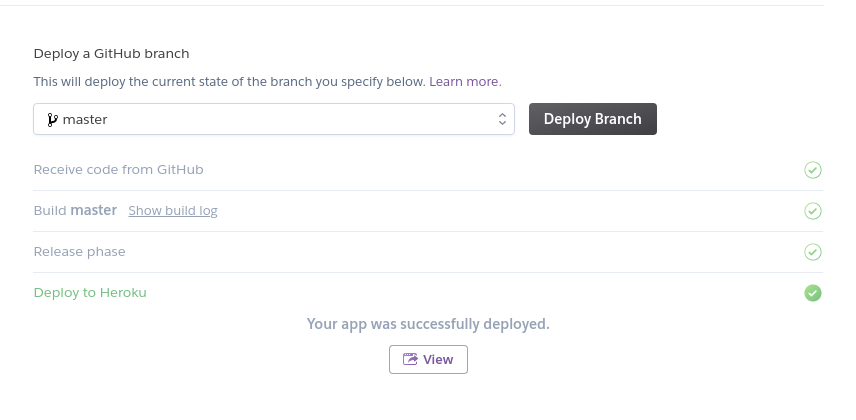Click the Deploy to Heroku green checkmark
The width and height of the screenshot is (856, 420).
[x=812, y=293]
